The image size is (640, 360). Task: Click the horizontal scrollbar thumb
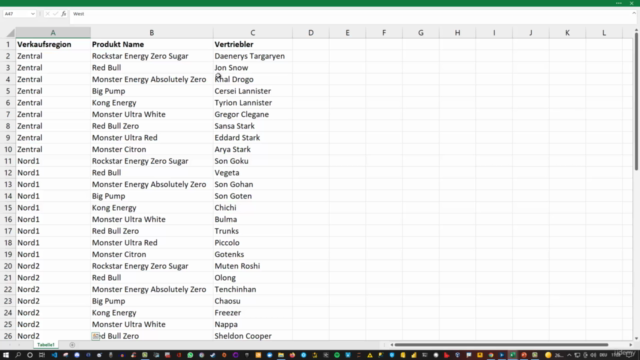pos(501,345)
